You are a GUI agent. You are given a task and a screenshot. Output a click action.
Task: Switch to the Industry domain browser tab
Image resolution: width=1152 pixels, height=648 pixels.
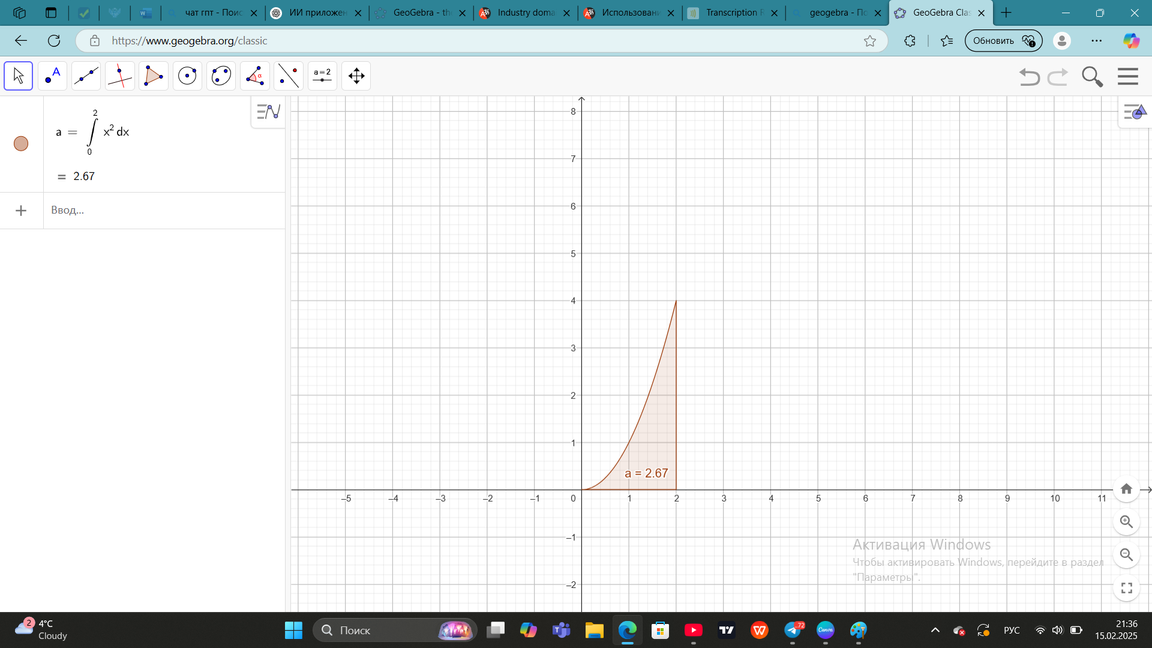526,13
